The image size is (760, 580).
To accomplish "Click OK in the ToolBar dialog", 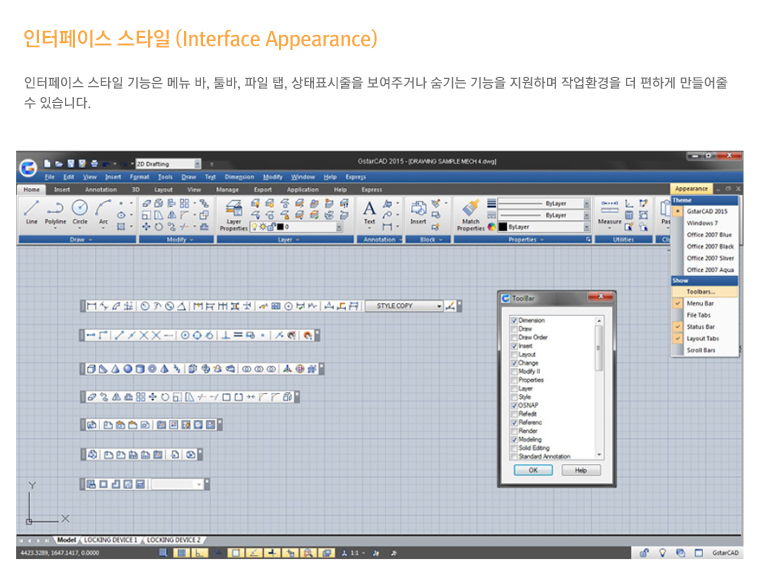I will tap(533, 469).
